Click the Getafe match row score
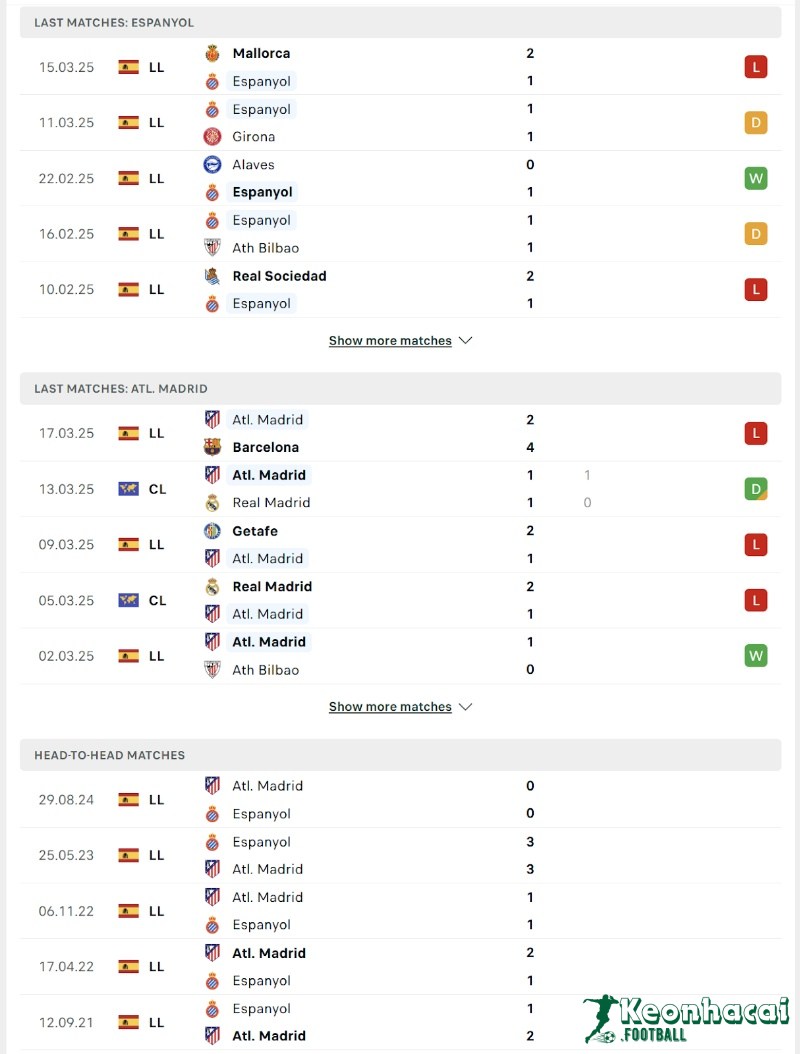800x1054 pixels. point(529,531)
